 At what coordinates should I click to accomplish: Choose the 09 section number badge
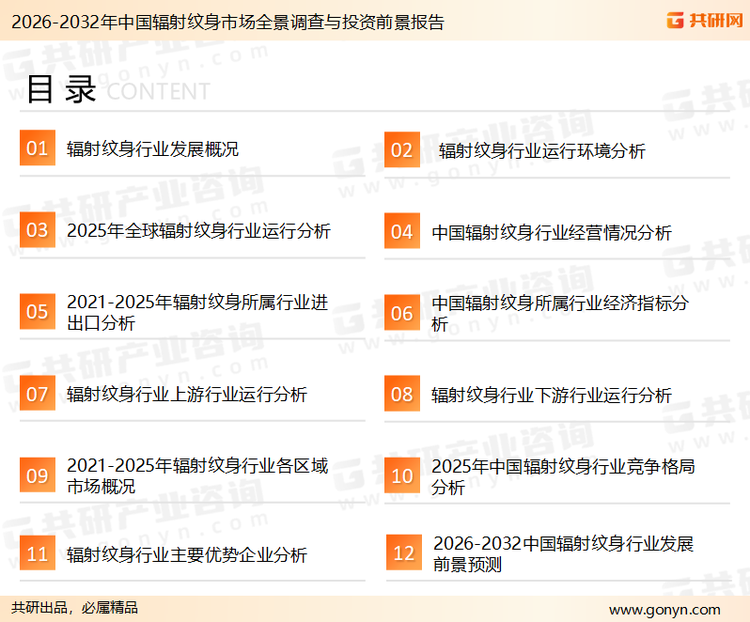[37, 475]
